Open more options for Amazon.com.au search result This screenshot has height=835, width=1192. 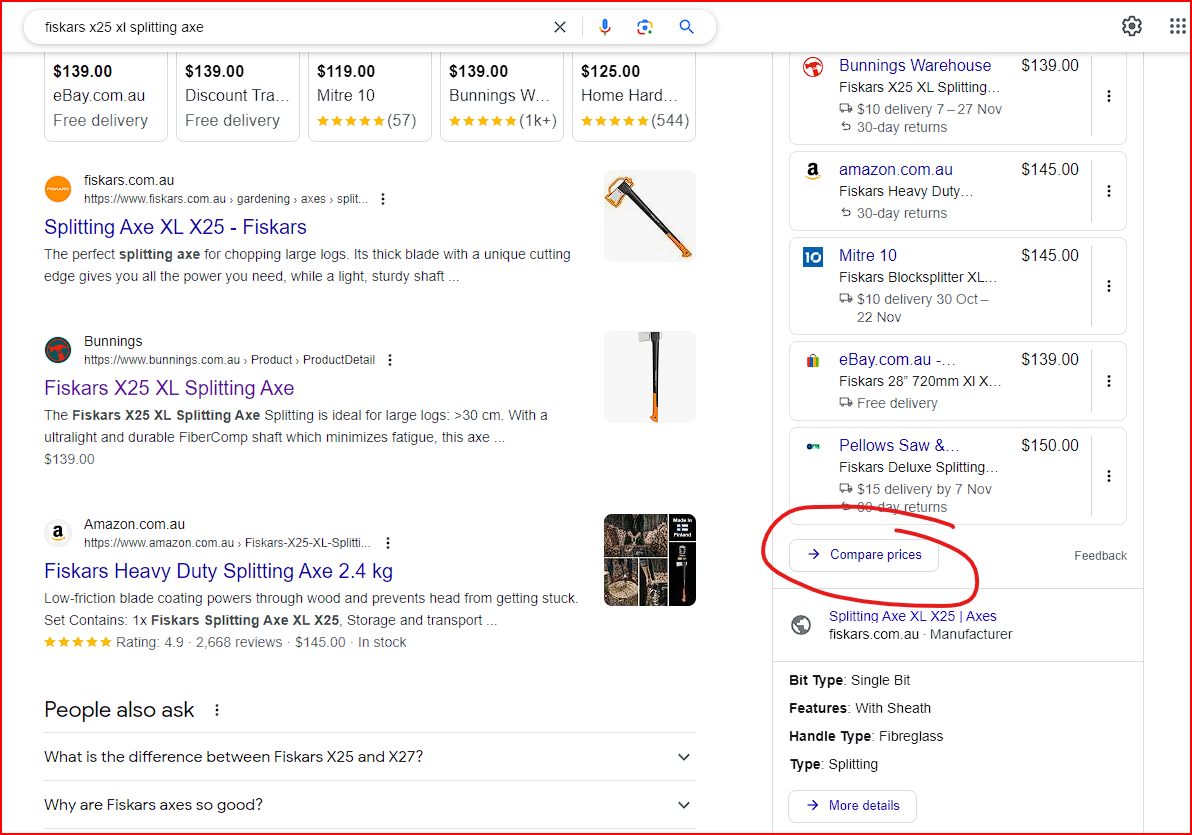pyautogui.click(x=388, y=543)
